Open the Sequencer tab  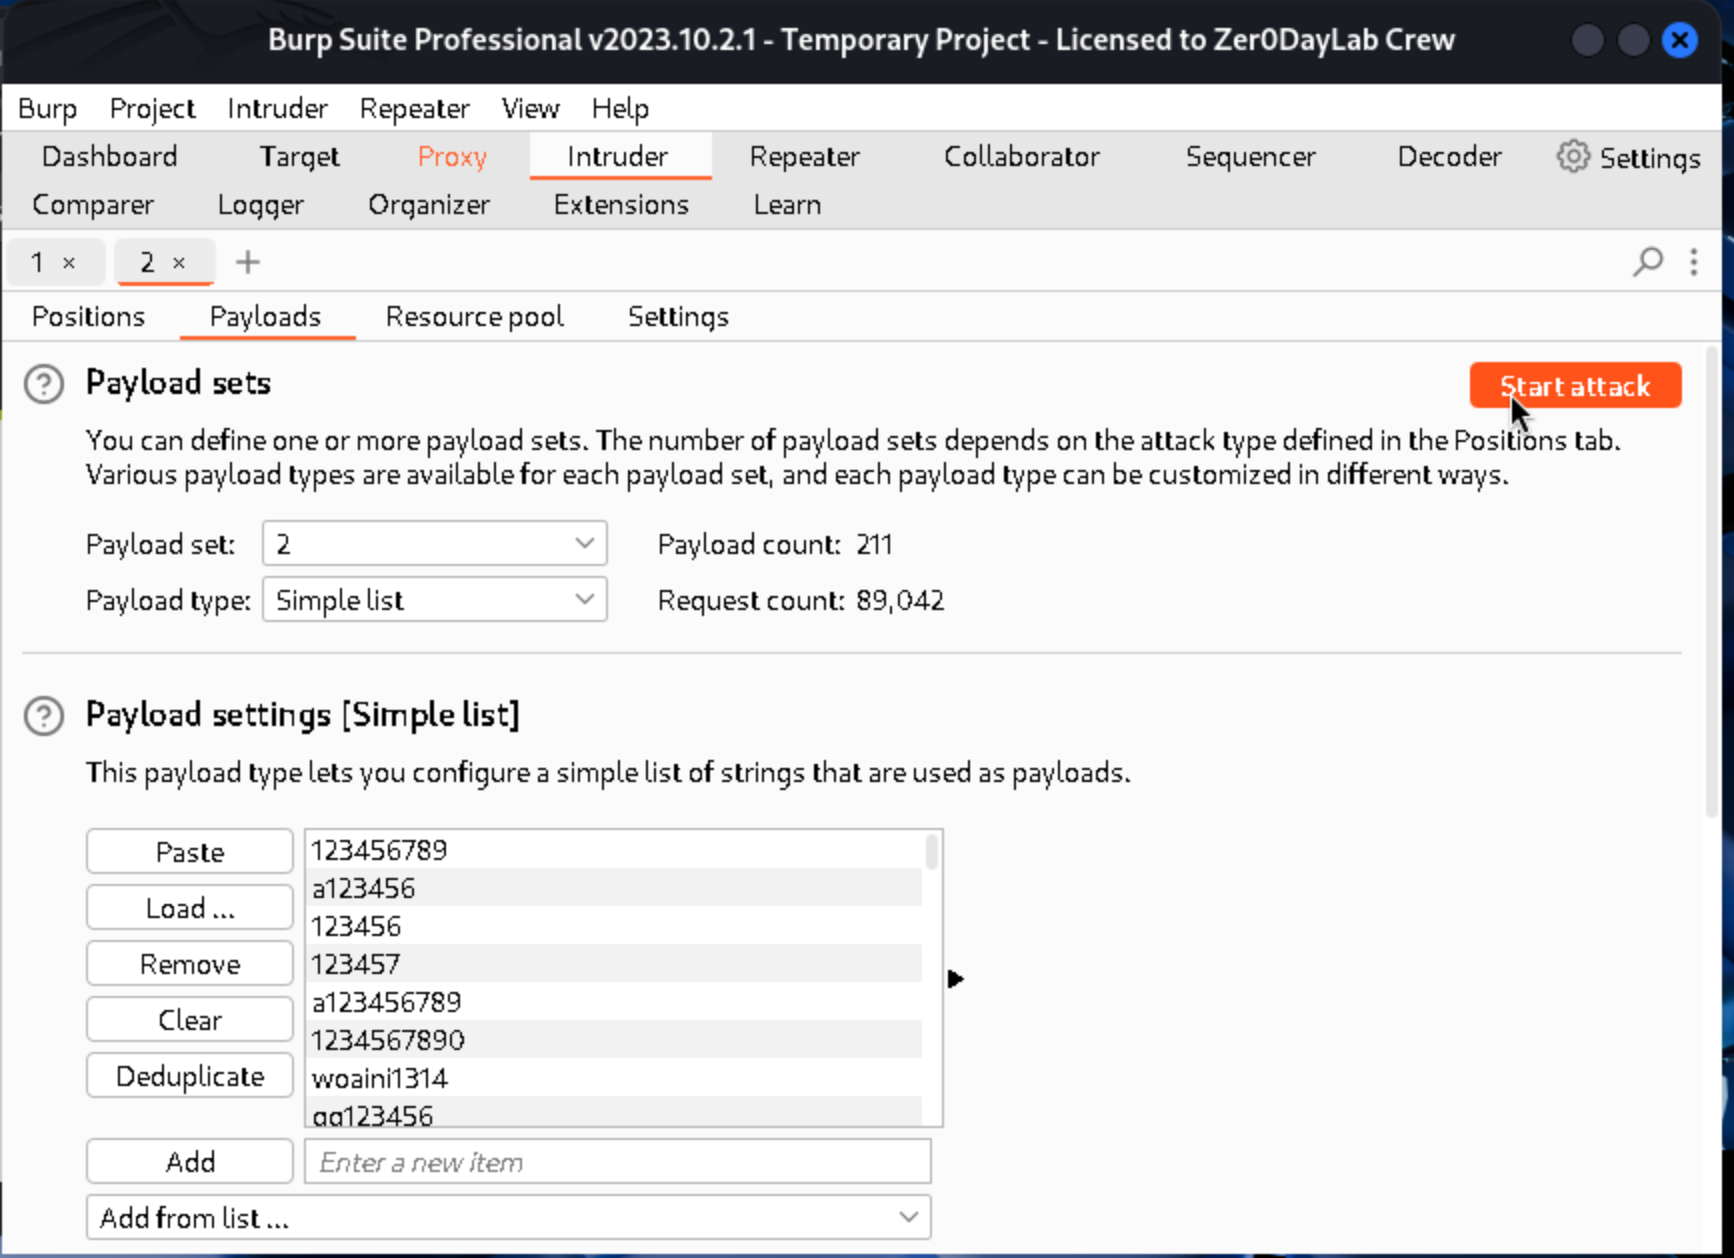[x=1250, y=157]
